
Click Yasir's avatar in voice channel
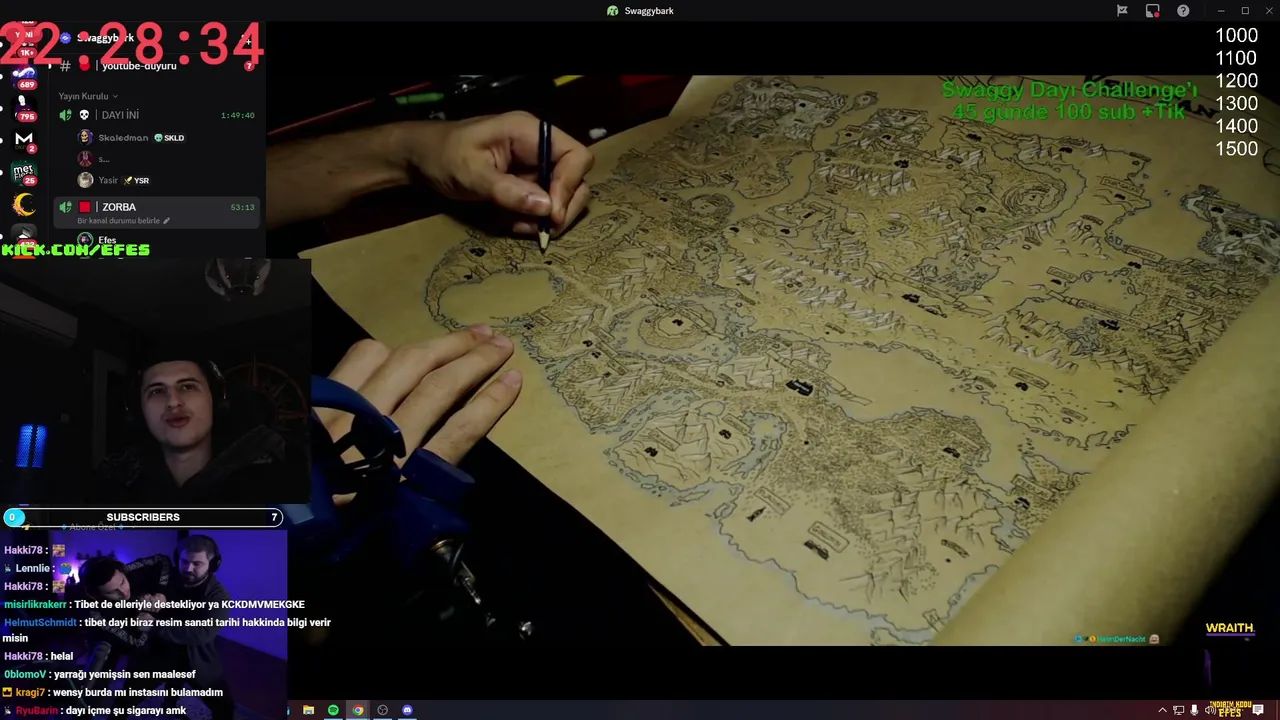click(85, 180)
